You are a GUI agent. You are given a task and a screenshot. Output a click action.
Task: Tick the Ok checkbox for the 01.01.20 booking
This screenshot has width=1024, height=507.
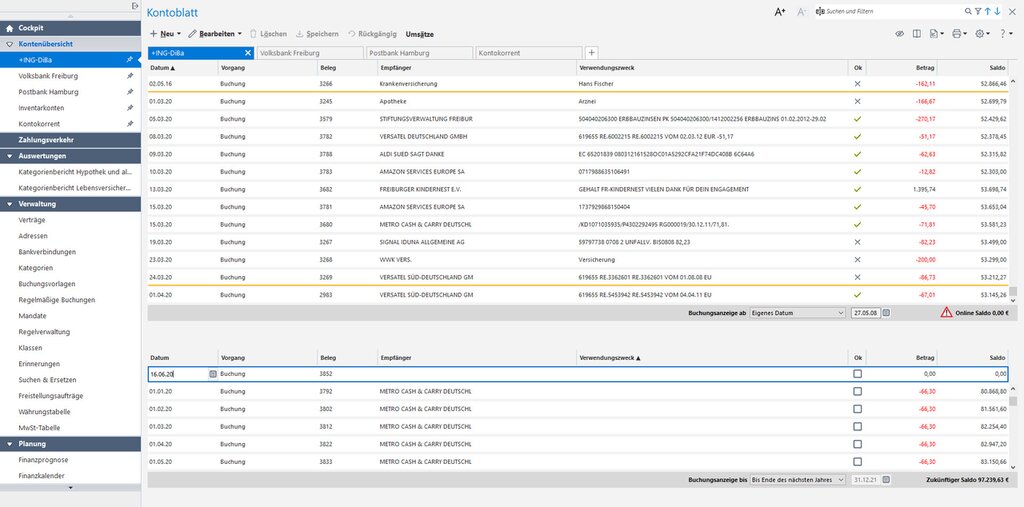pyautogui.click(x=857, y=392)
